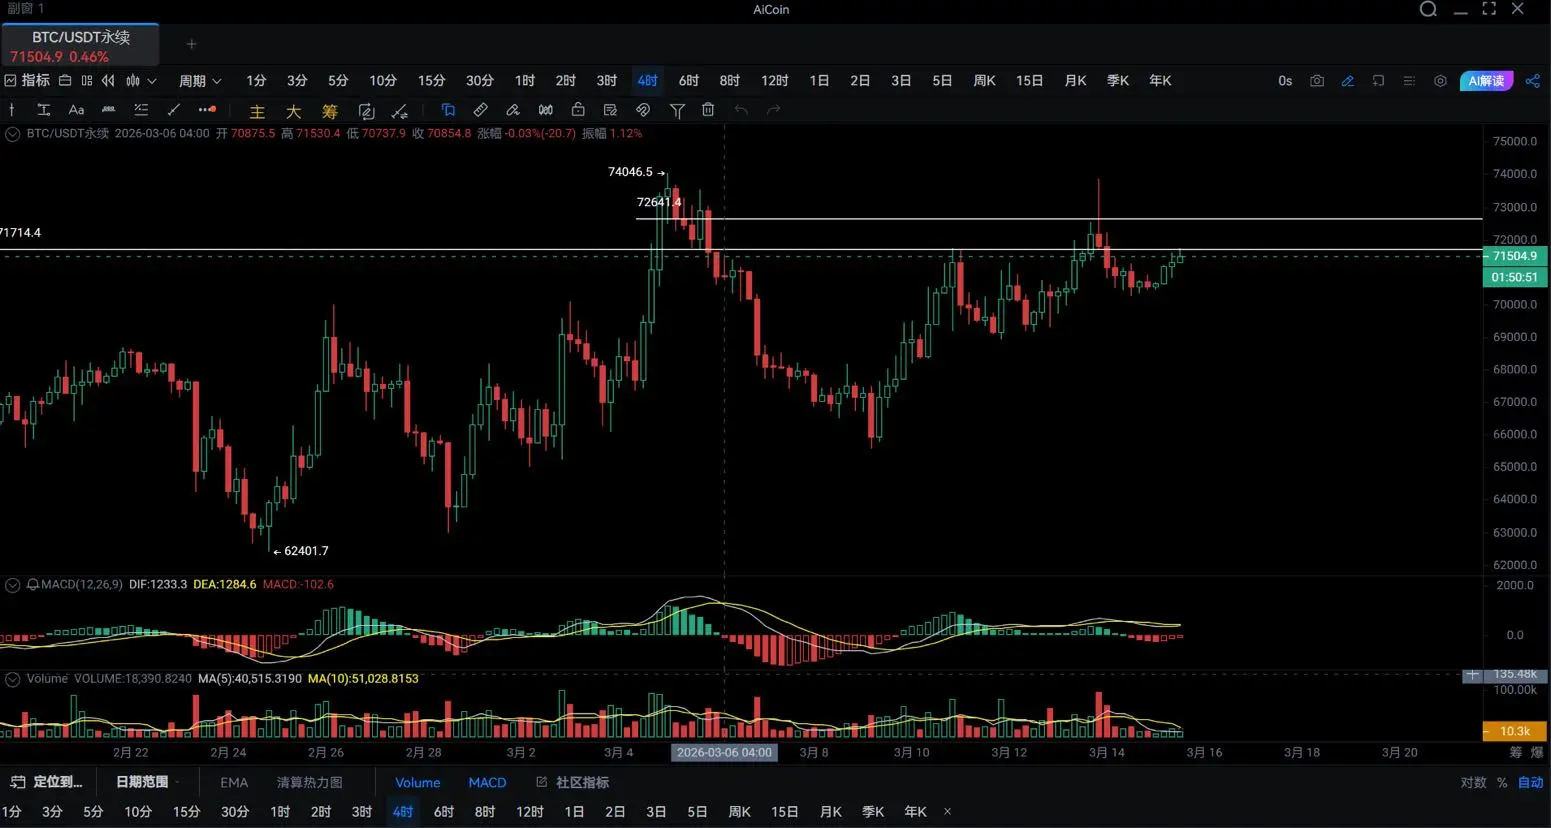The image size is (1551, 828).
Task: Click the add window icon beside pencil
Action: tap(1378, 81)
